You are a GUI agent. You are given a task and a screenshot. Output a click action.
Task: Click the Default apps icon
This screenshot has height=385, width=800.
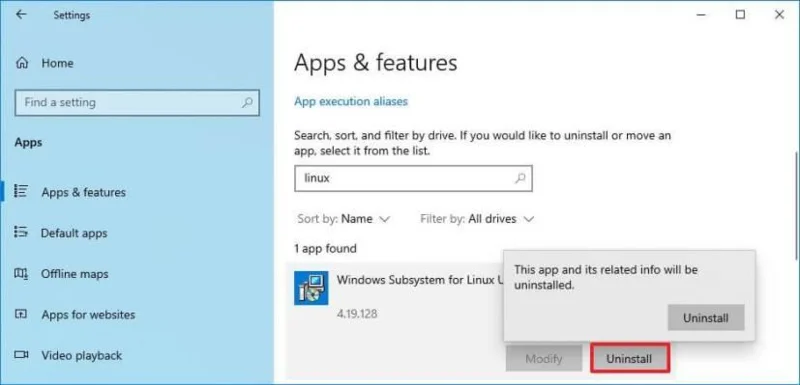click(x=21, y=232)
